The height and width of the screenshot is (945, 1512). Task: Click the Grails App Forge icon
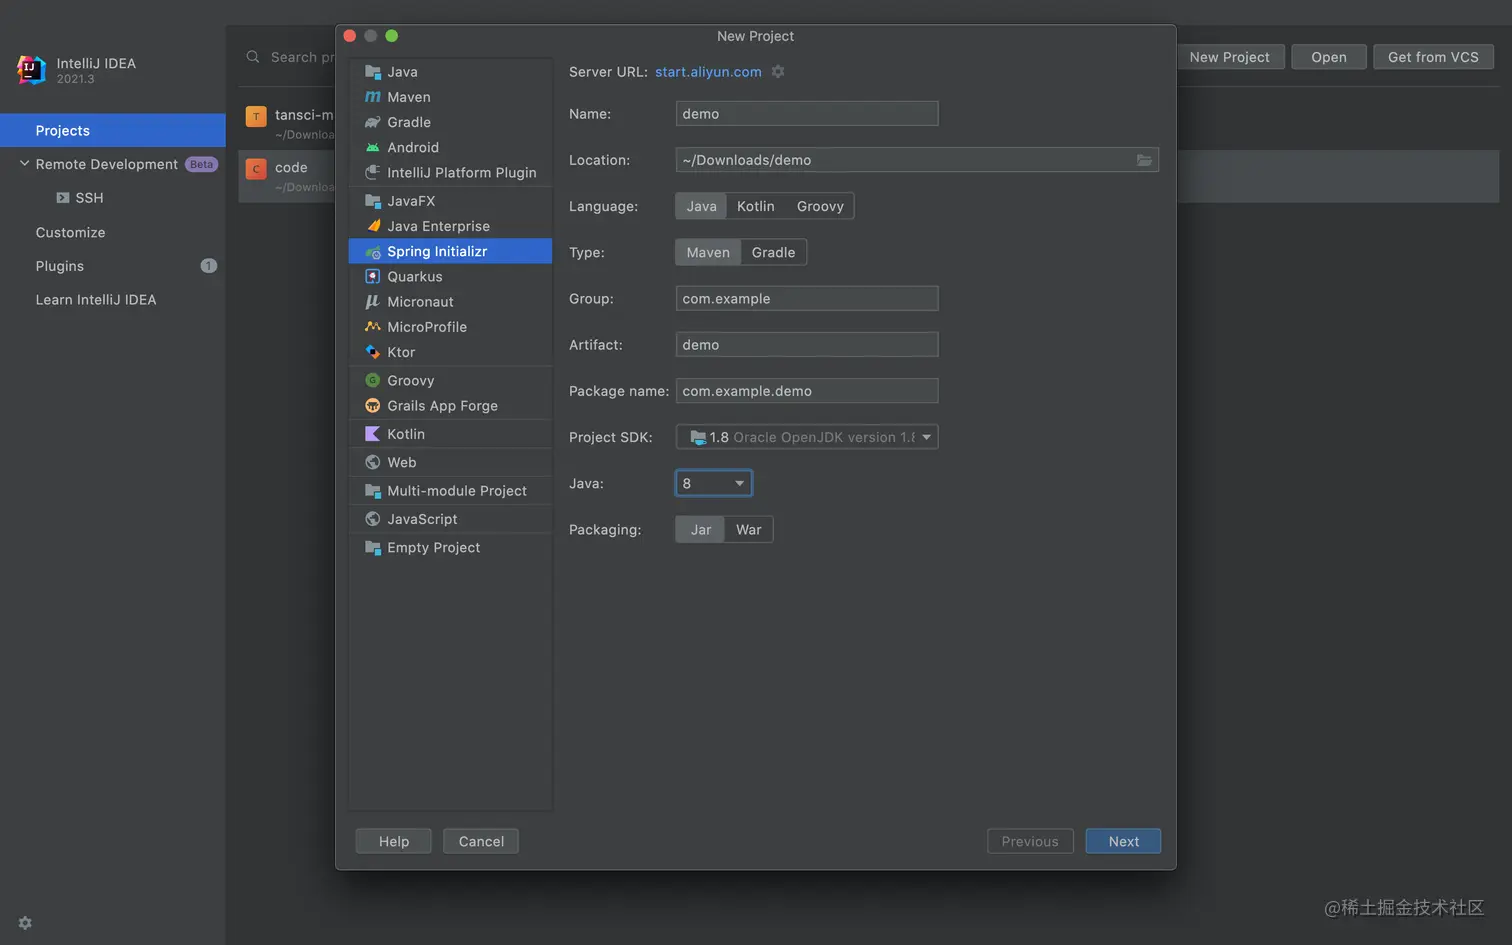[x=373, y=406]
